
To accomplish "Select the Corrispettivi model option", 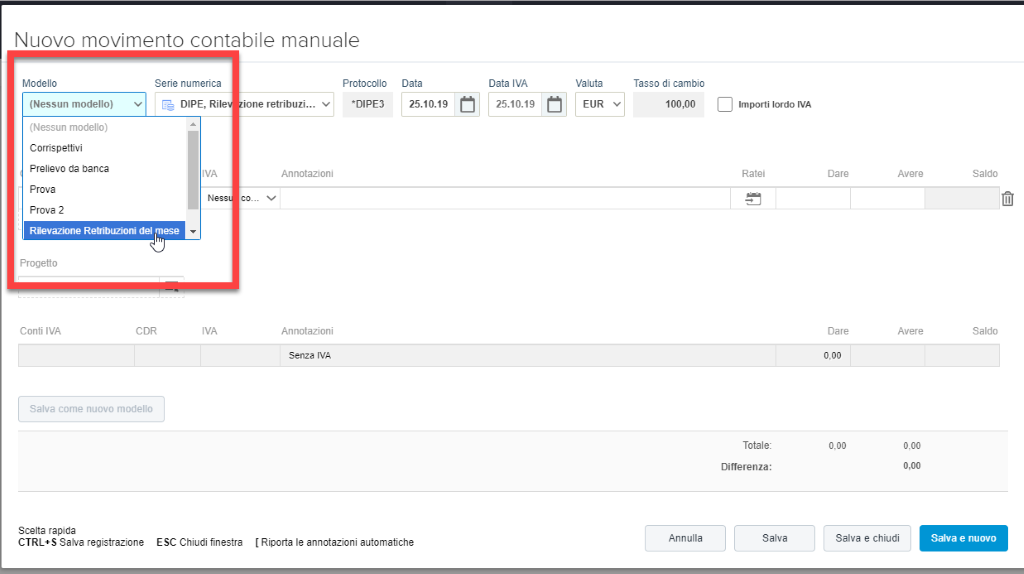I will click(56, 147).
